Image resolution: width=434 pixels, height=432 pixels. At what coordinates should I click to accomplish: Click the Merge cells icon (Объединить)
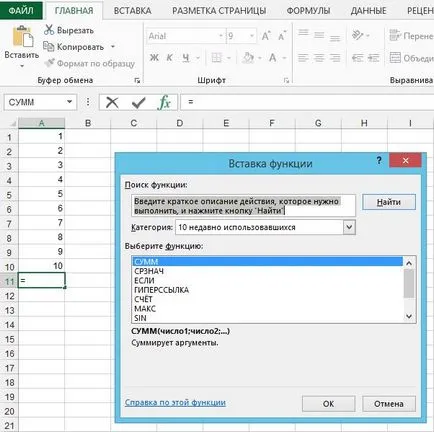point(395,58)
